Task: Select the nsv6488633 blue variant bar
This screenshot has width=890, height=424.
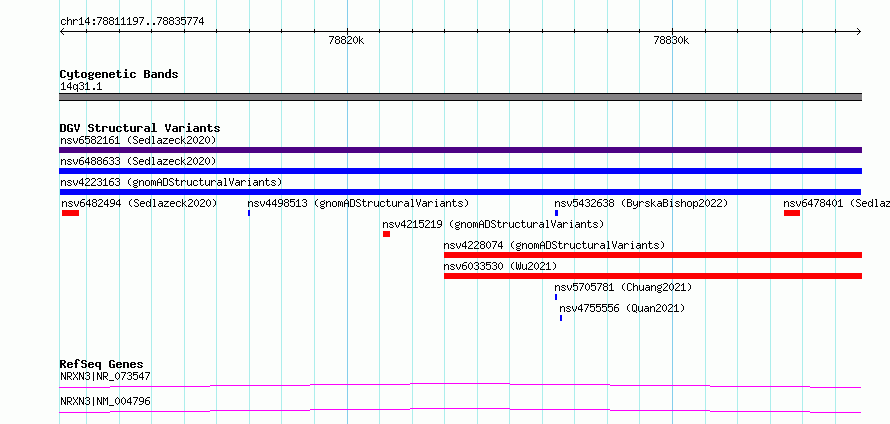Action: click(460, 171)
